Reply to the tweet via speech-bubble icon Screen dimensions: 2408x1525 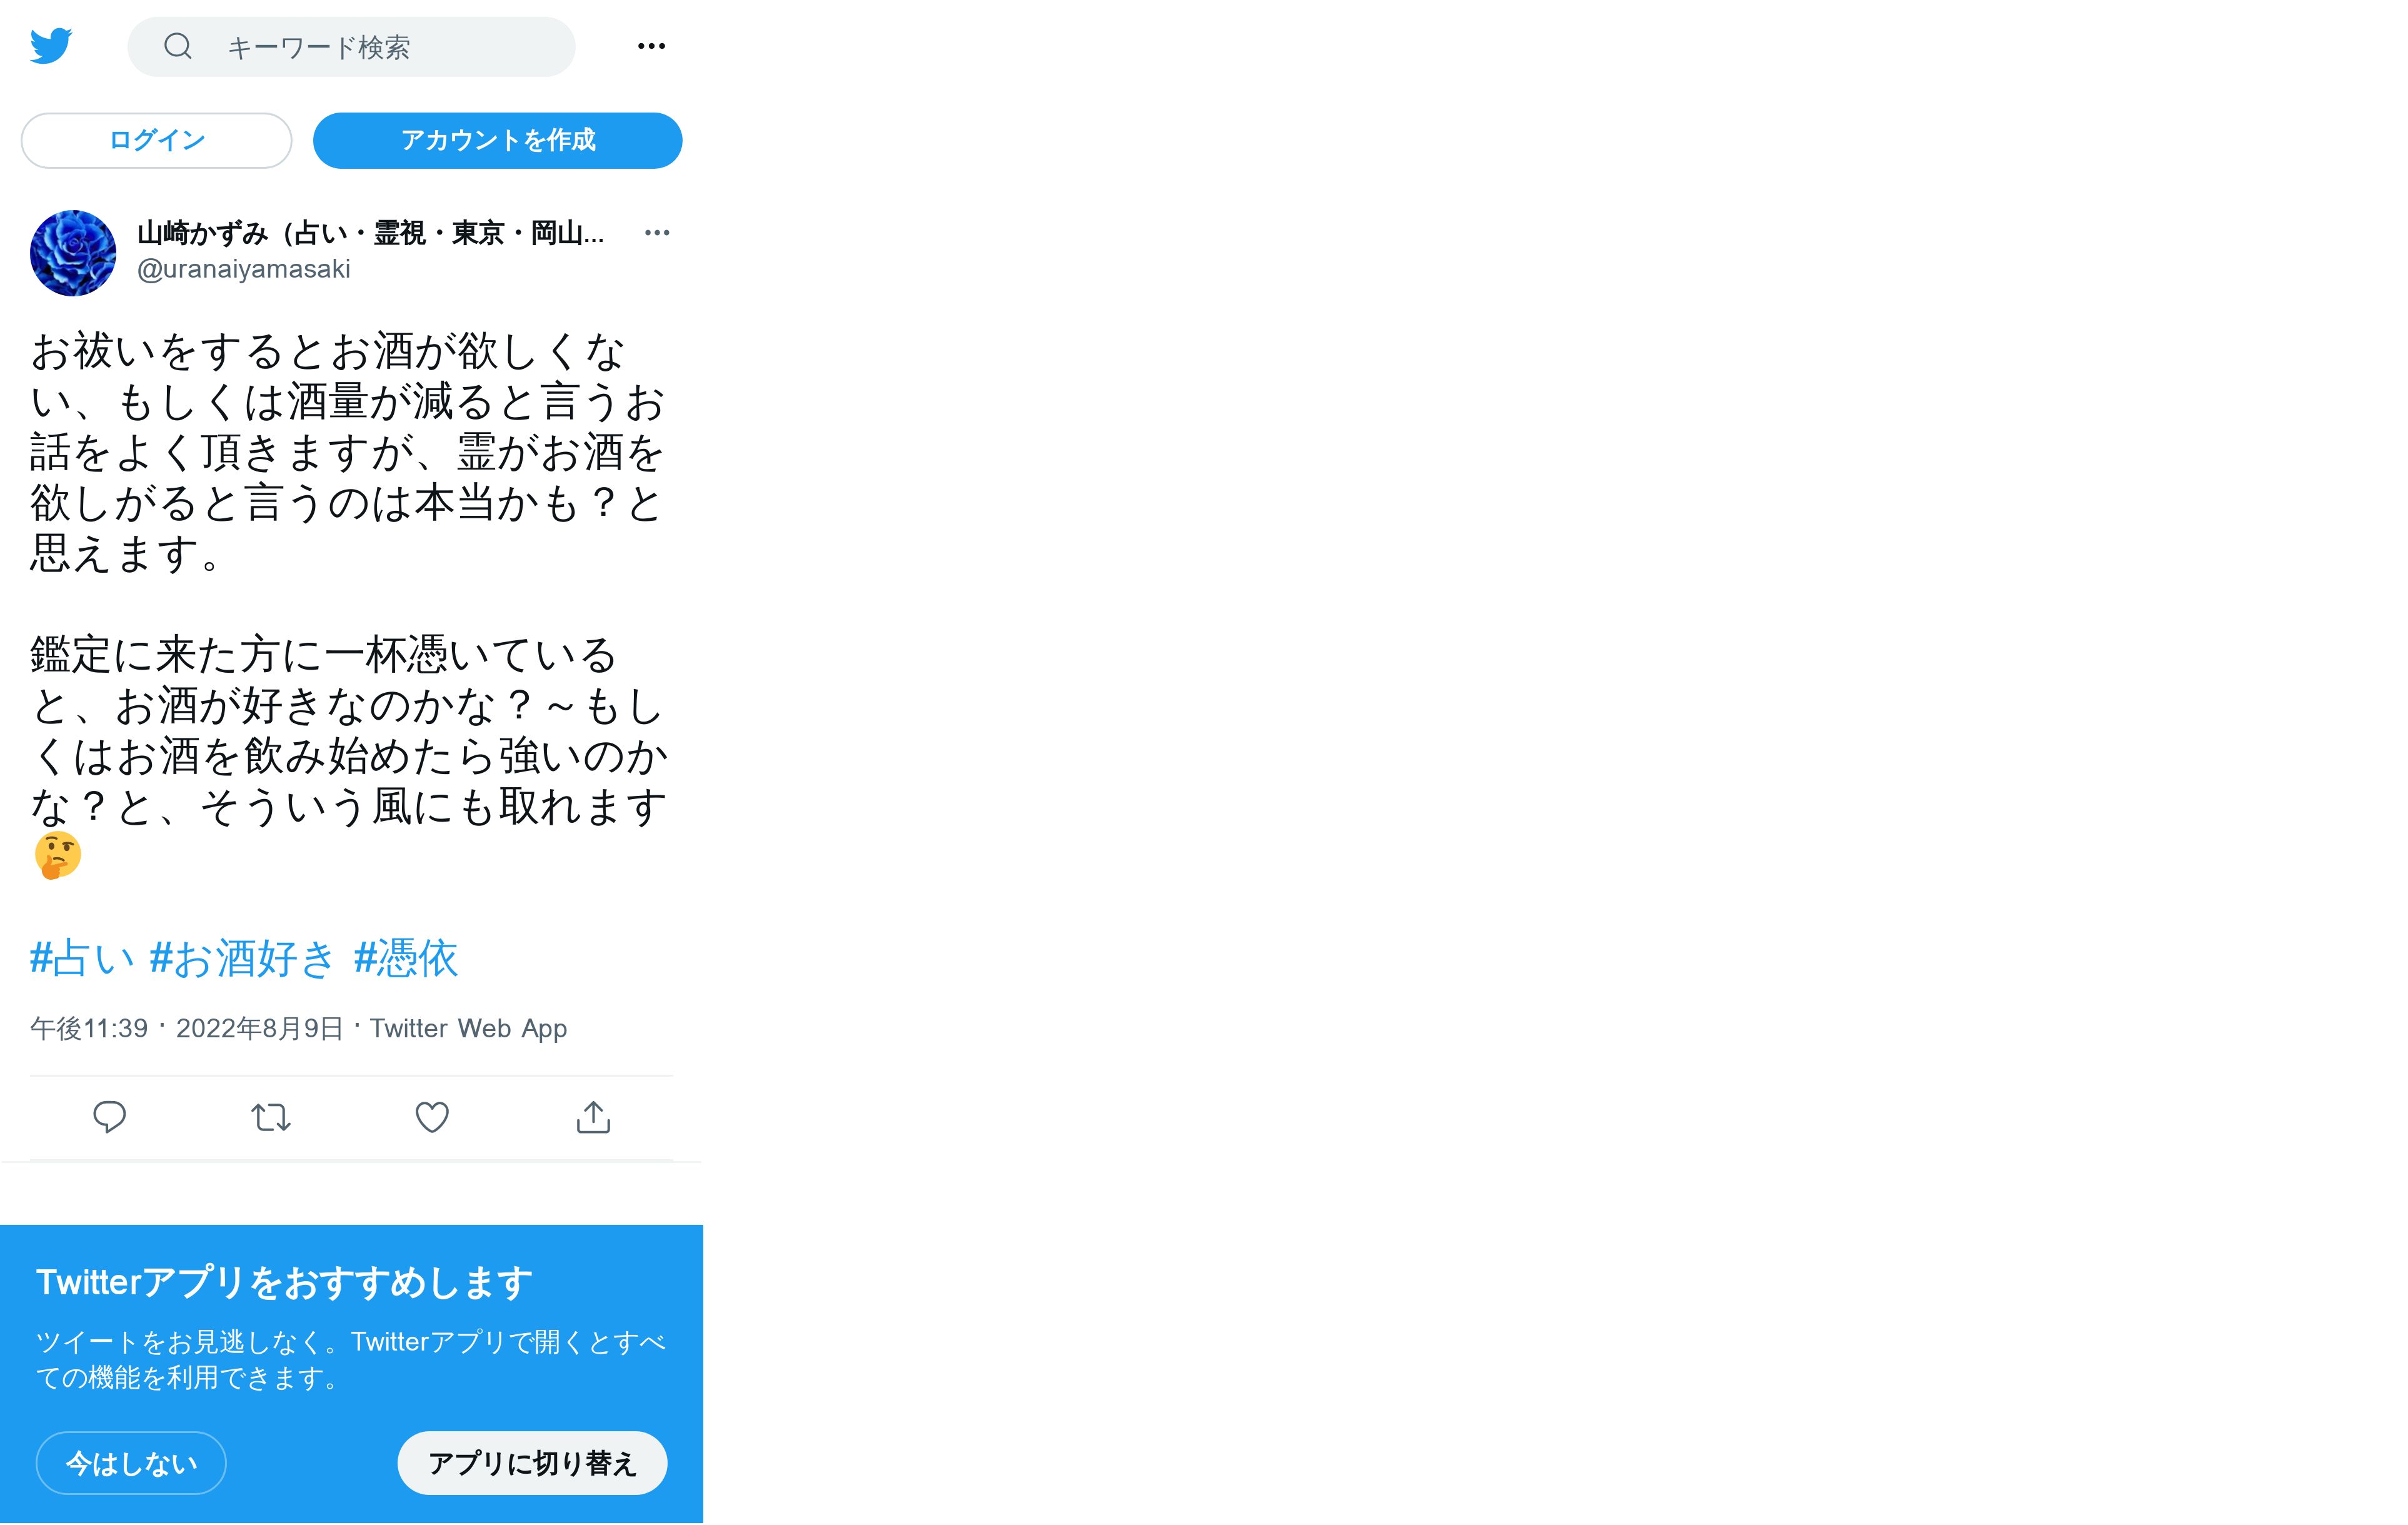click(109, 1117)
